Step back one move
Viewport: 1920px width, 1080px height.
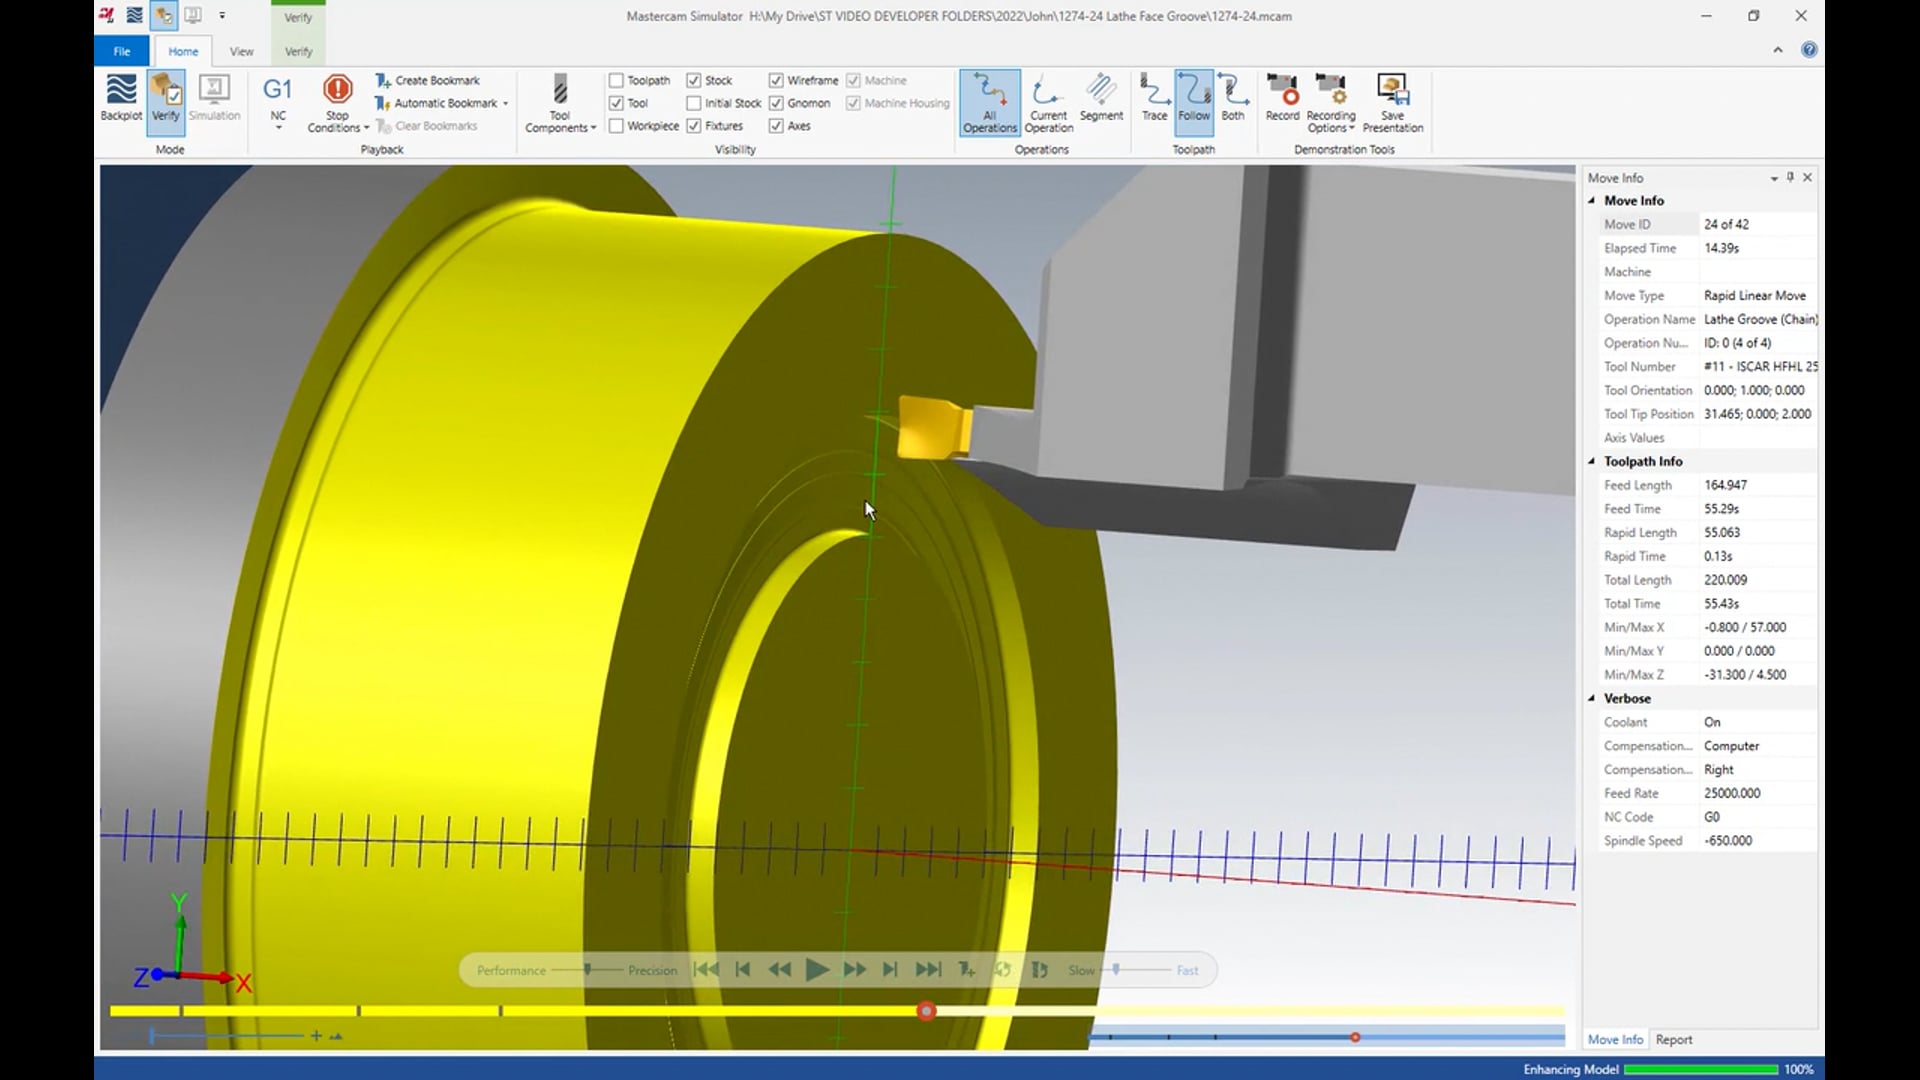click(743, 970)
